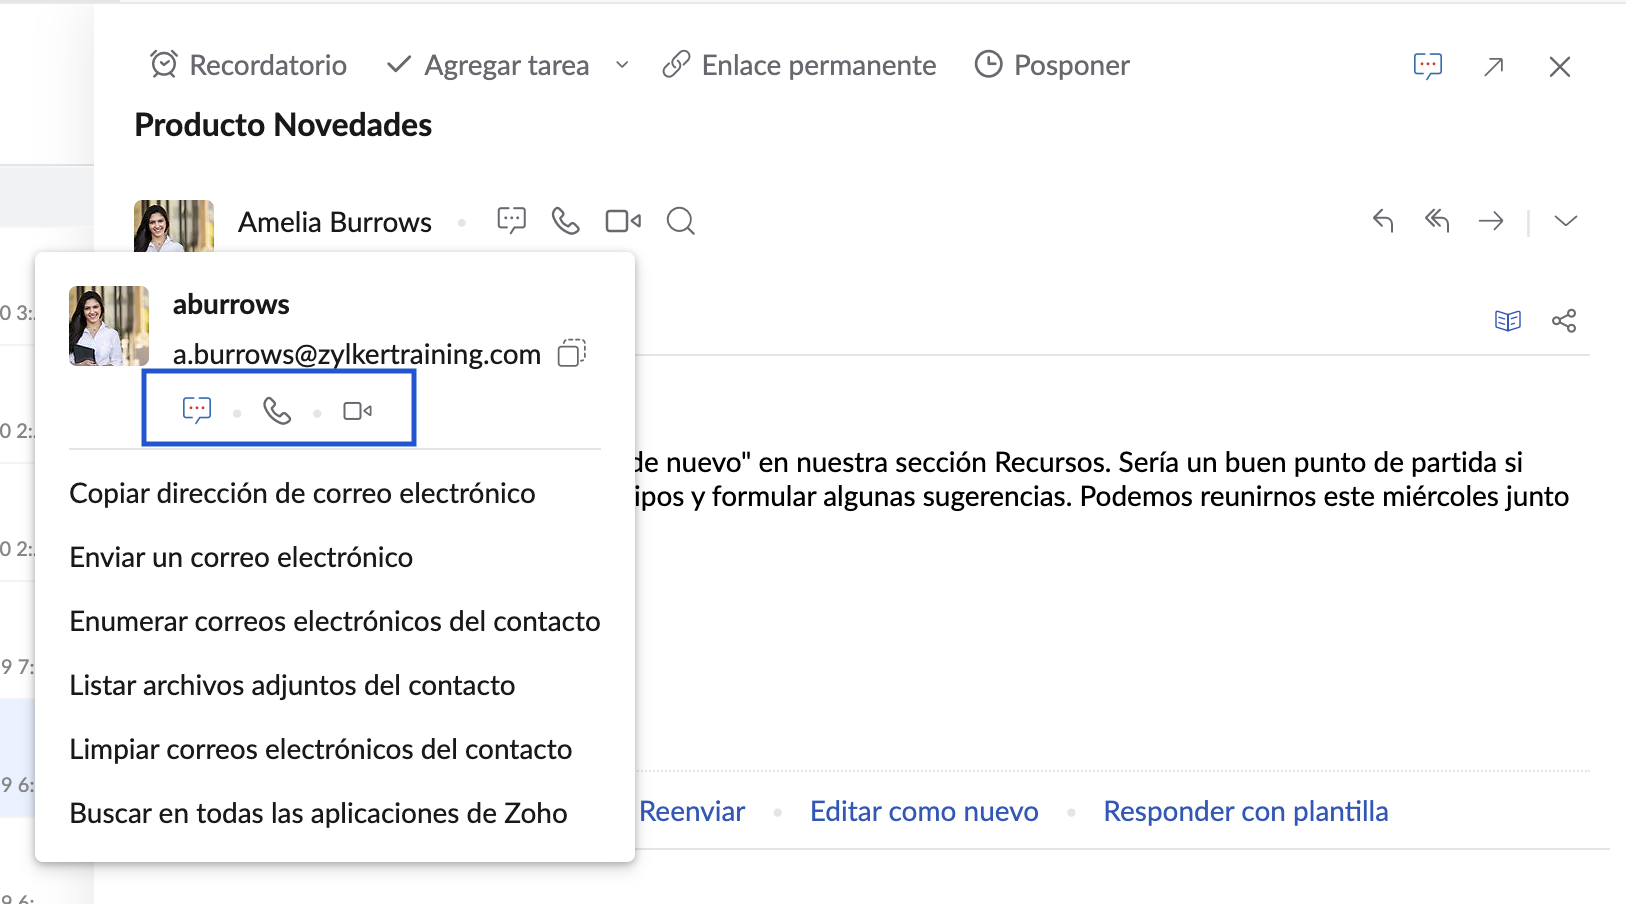Open the reader view book icon

[x=1507, y=321]
